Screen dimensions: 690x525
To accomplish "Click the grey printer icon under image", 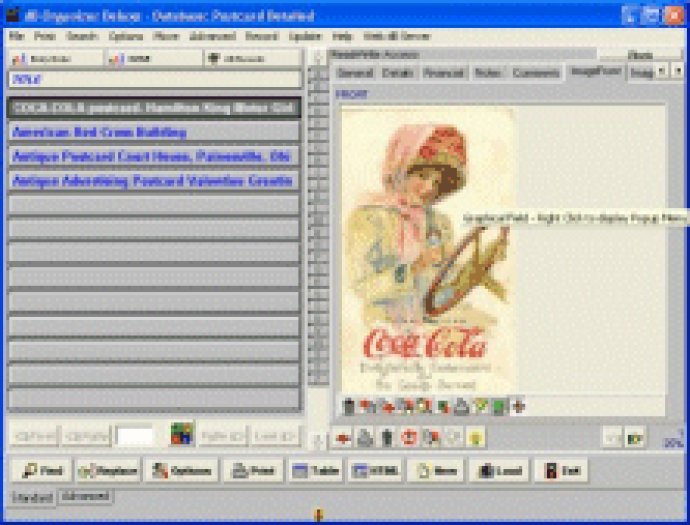I will (461, 407).
